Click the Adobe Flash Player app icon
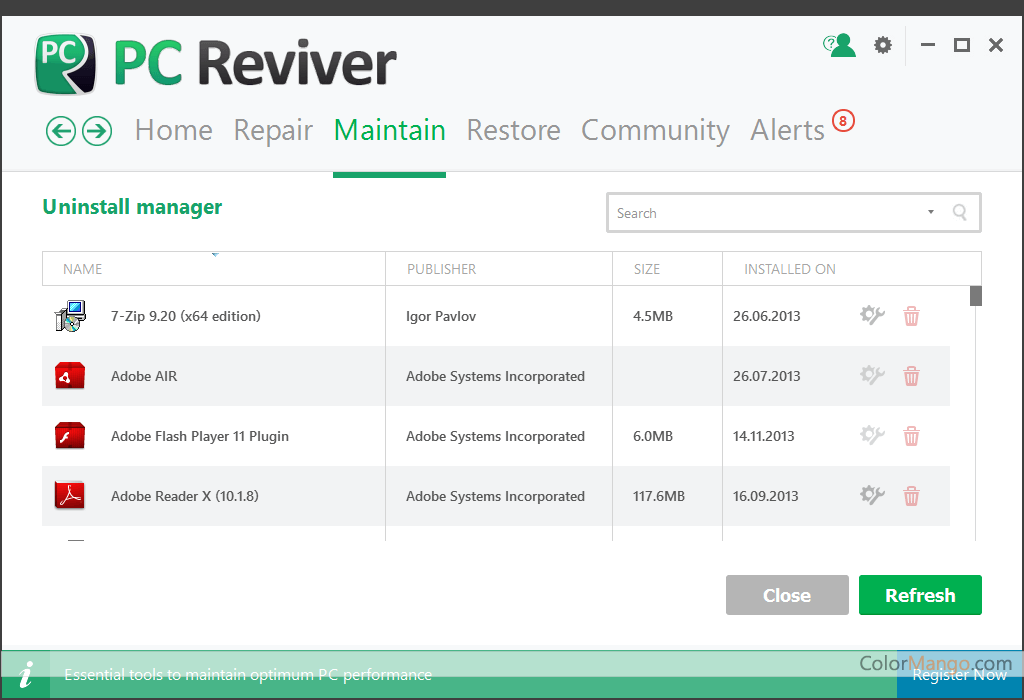This screenshot has width=1024, height=700. click(70, 436)
